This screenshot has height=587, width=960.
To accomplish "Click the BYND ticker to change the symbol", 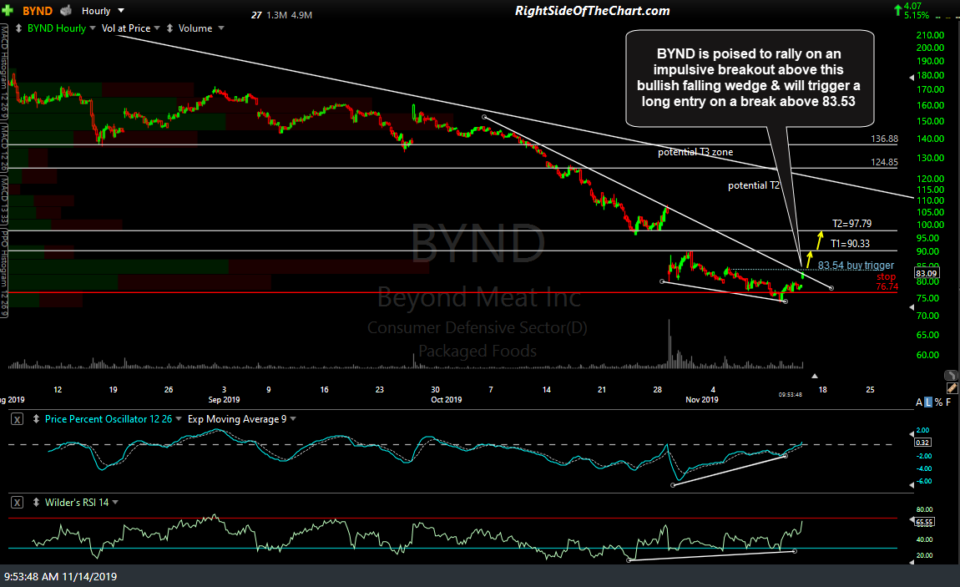I will [37, 10].
